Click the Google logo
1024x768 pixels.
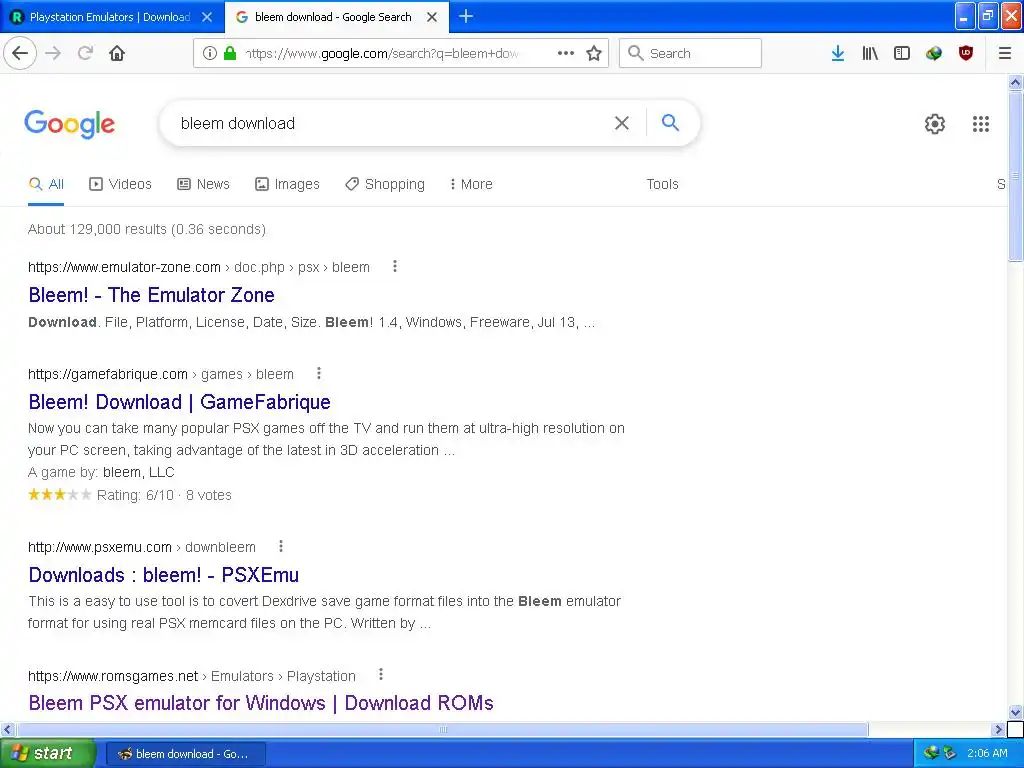point(70,123)
